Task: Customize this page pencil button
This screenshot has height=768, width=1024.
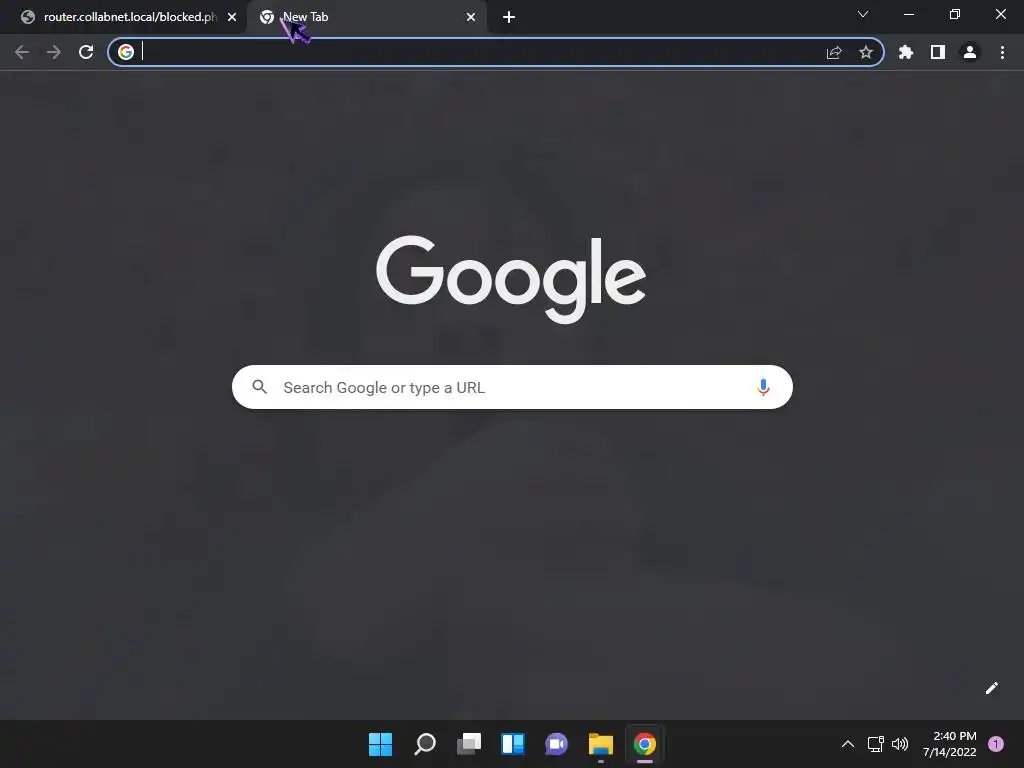Action: (x=991, y=688)
